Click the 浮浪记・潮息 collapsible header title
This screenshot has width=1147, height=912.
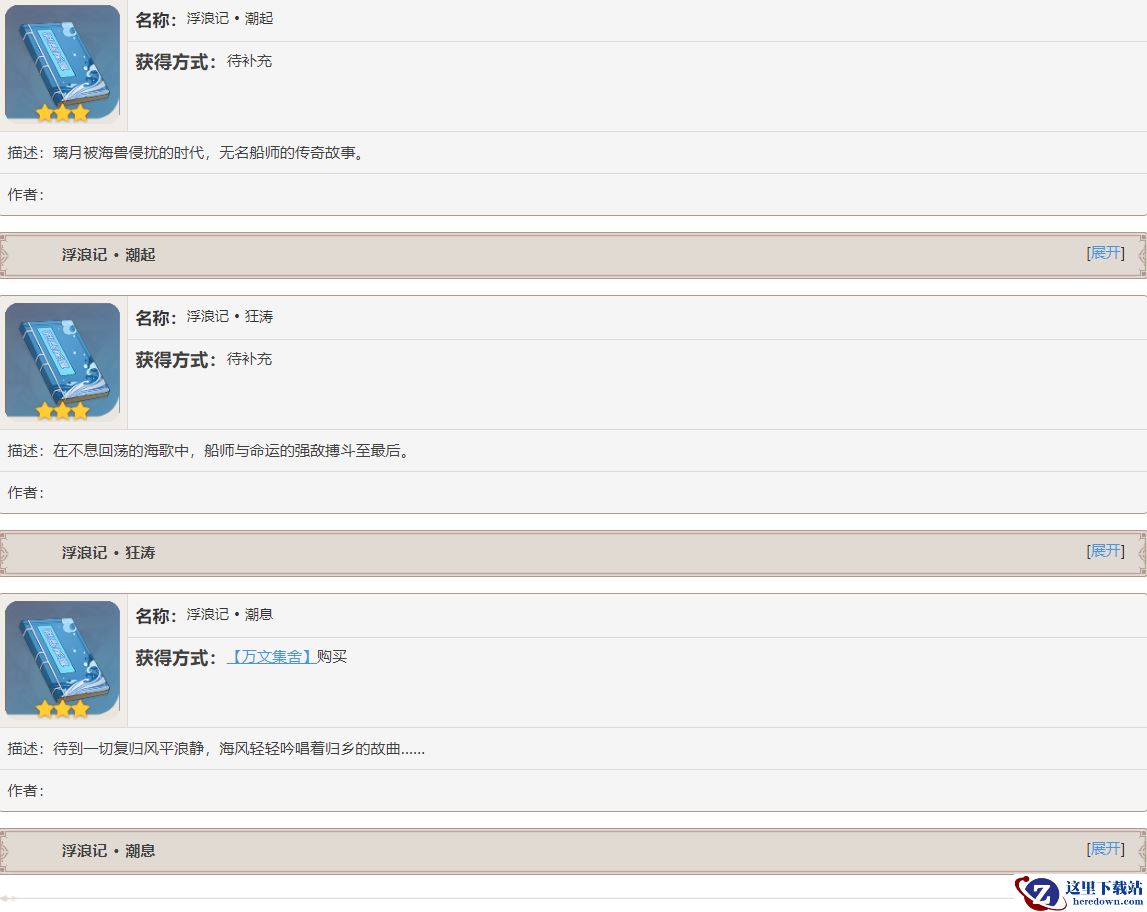[x=108, y=851]
